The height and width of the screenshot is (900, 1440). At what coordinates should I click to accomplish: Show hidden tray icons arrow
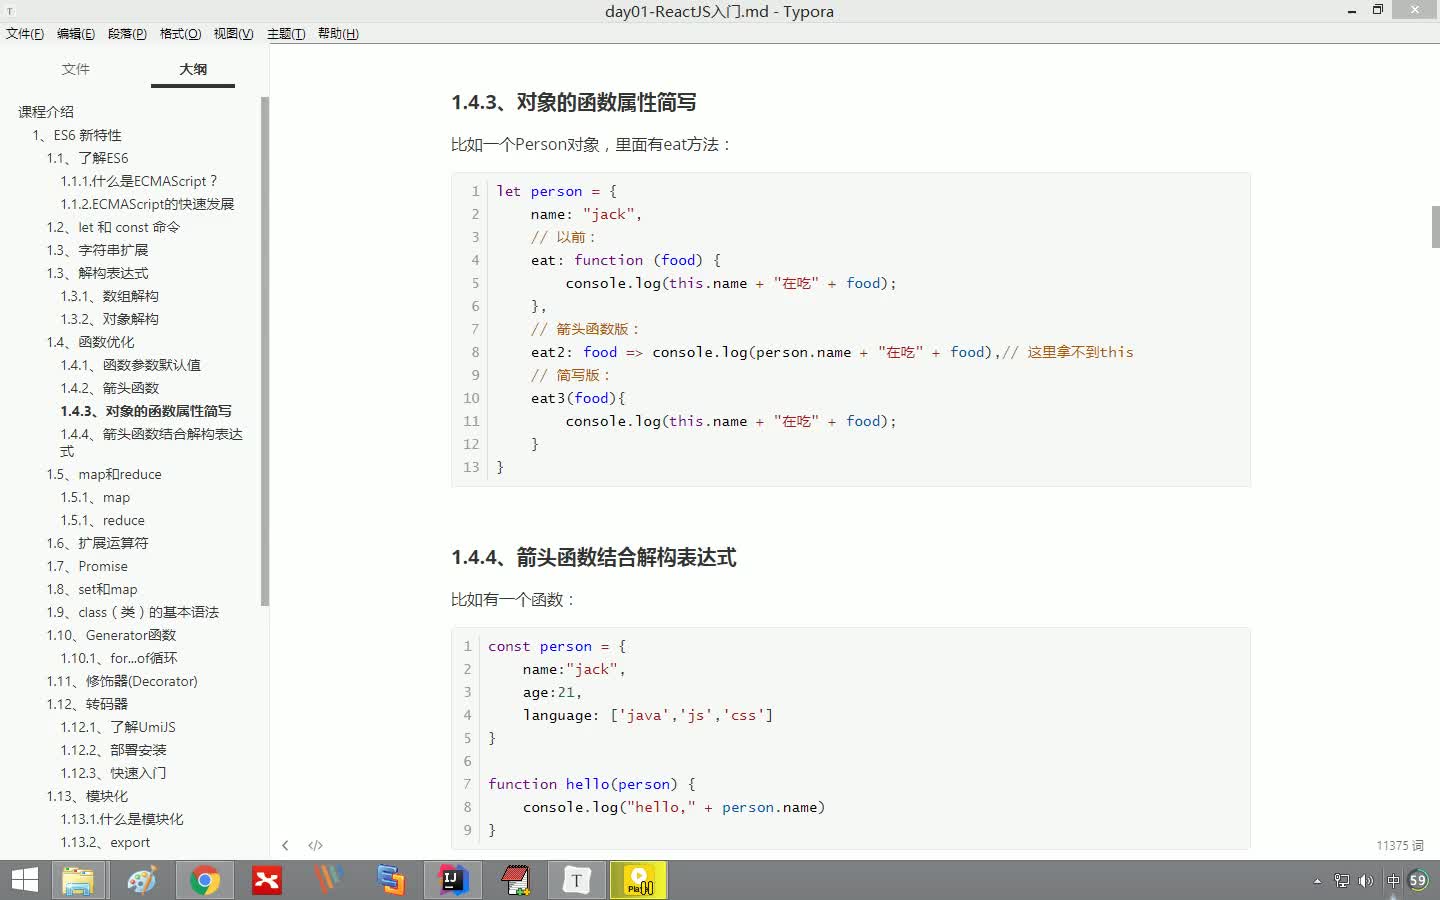click(x=1317, y=881)
